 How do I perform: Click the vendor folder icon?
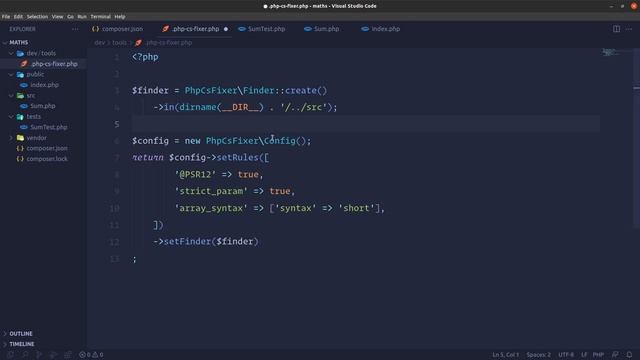20,138
